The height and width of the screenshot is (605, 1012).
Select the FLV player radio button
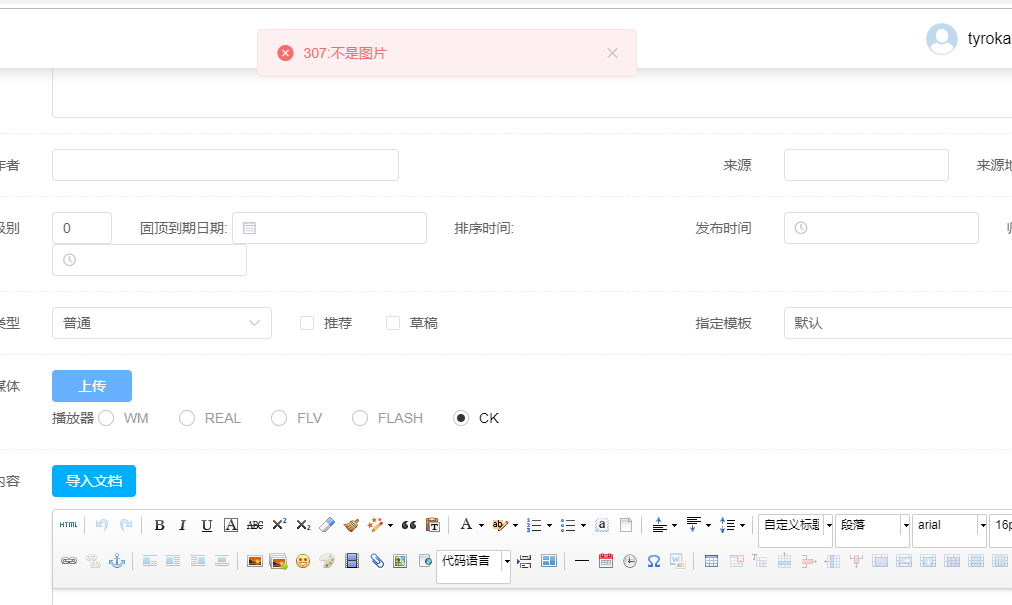point(279,418)
